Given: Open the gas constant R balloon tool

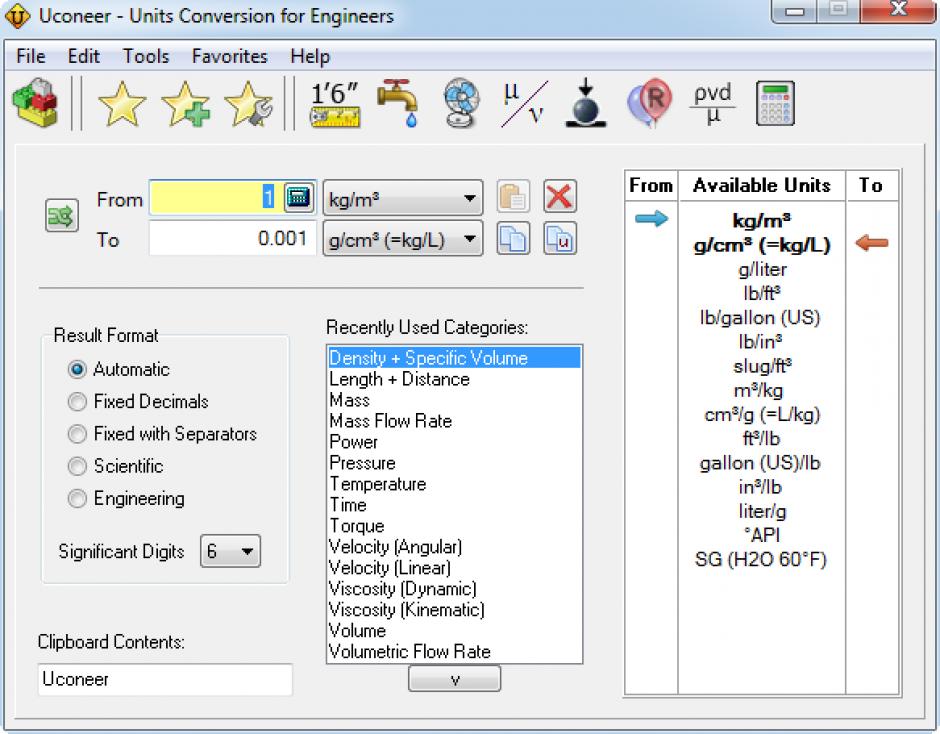Looking at the screenshot, I should pos(649,103).
